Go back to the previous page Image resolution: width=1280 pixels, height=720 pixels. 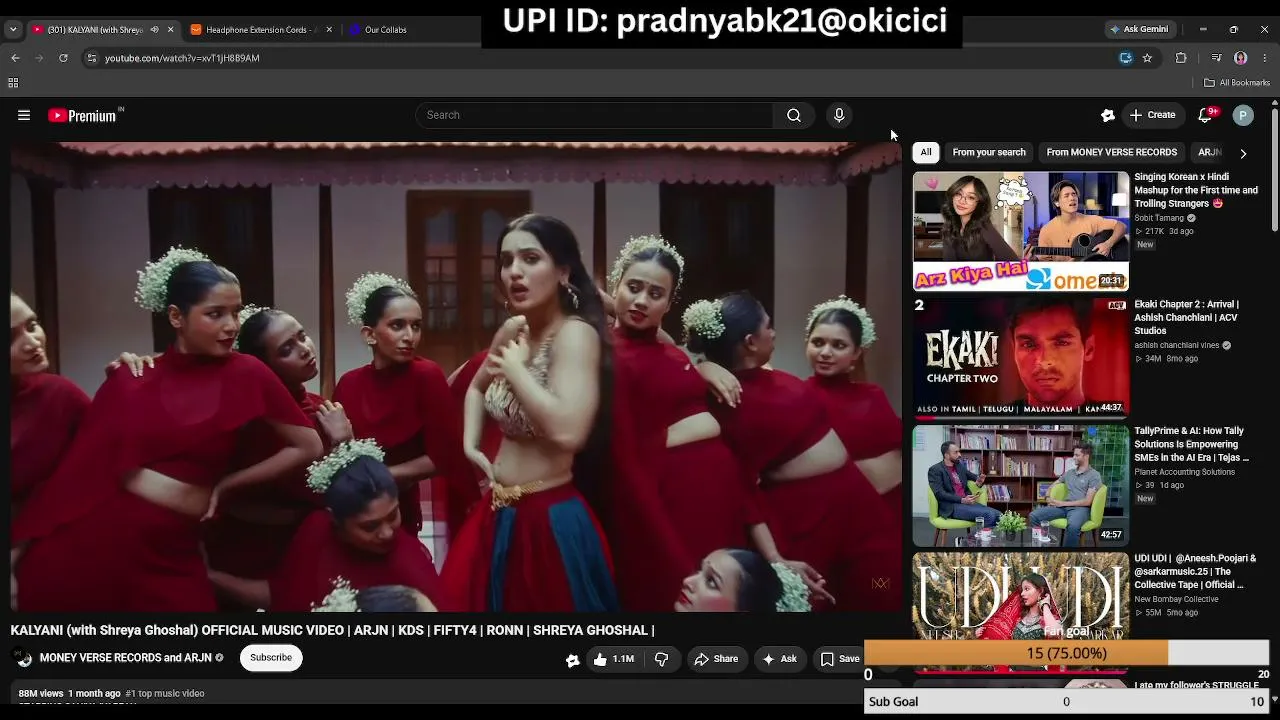[x=15, y=58]
